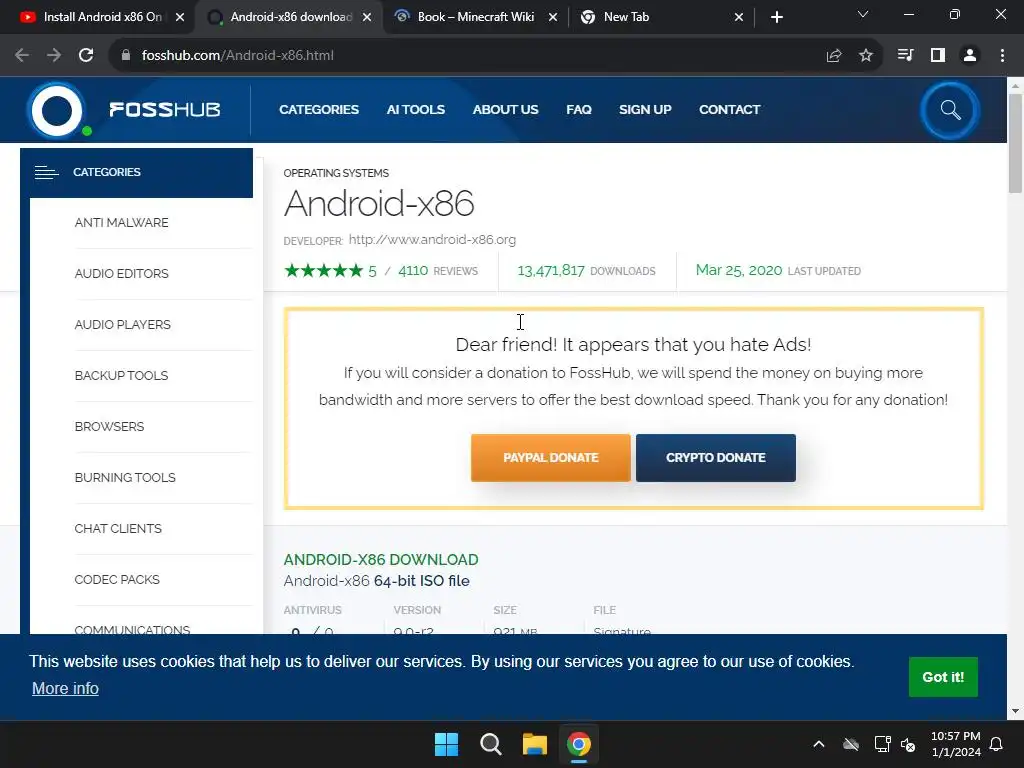
Task: Accept cookies with Got it! button
Action: coord(943,677)
